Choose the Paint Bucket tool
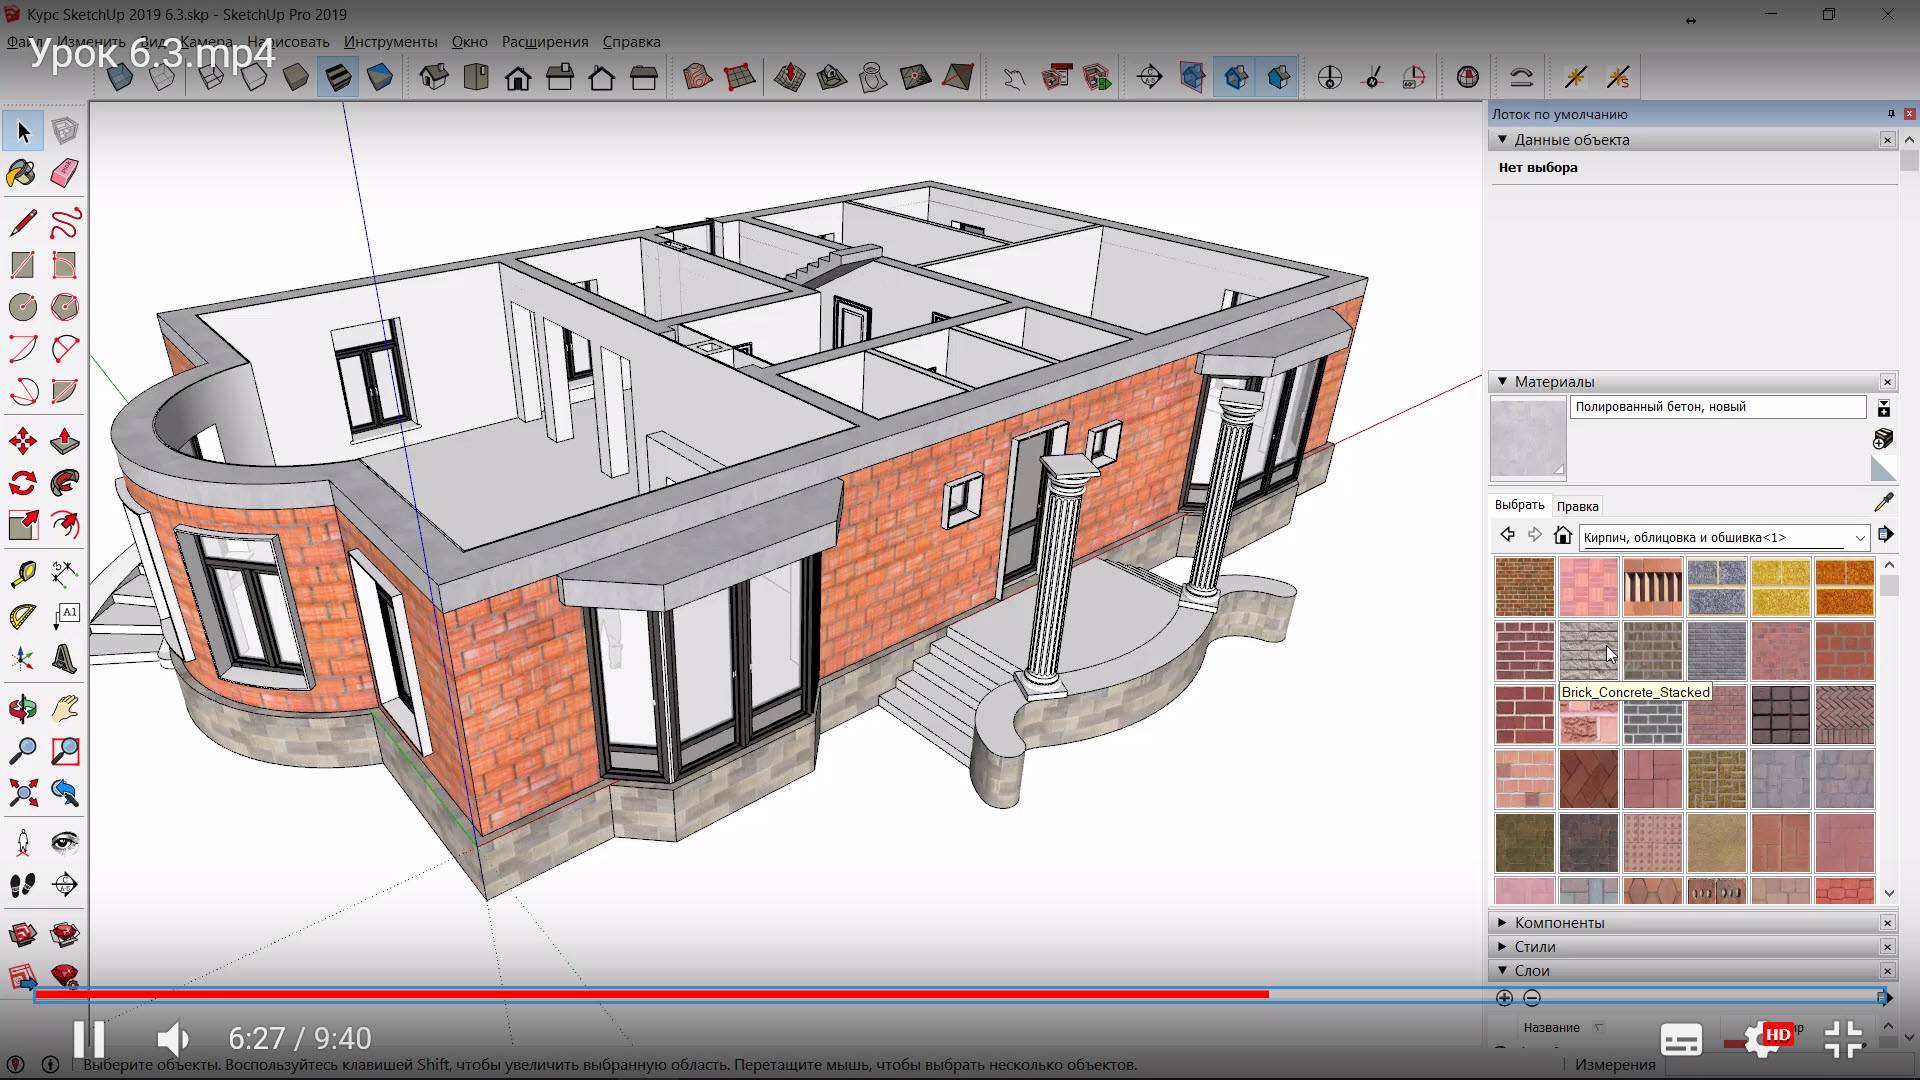 pos(22,173)
